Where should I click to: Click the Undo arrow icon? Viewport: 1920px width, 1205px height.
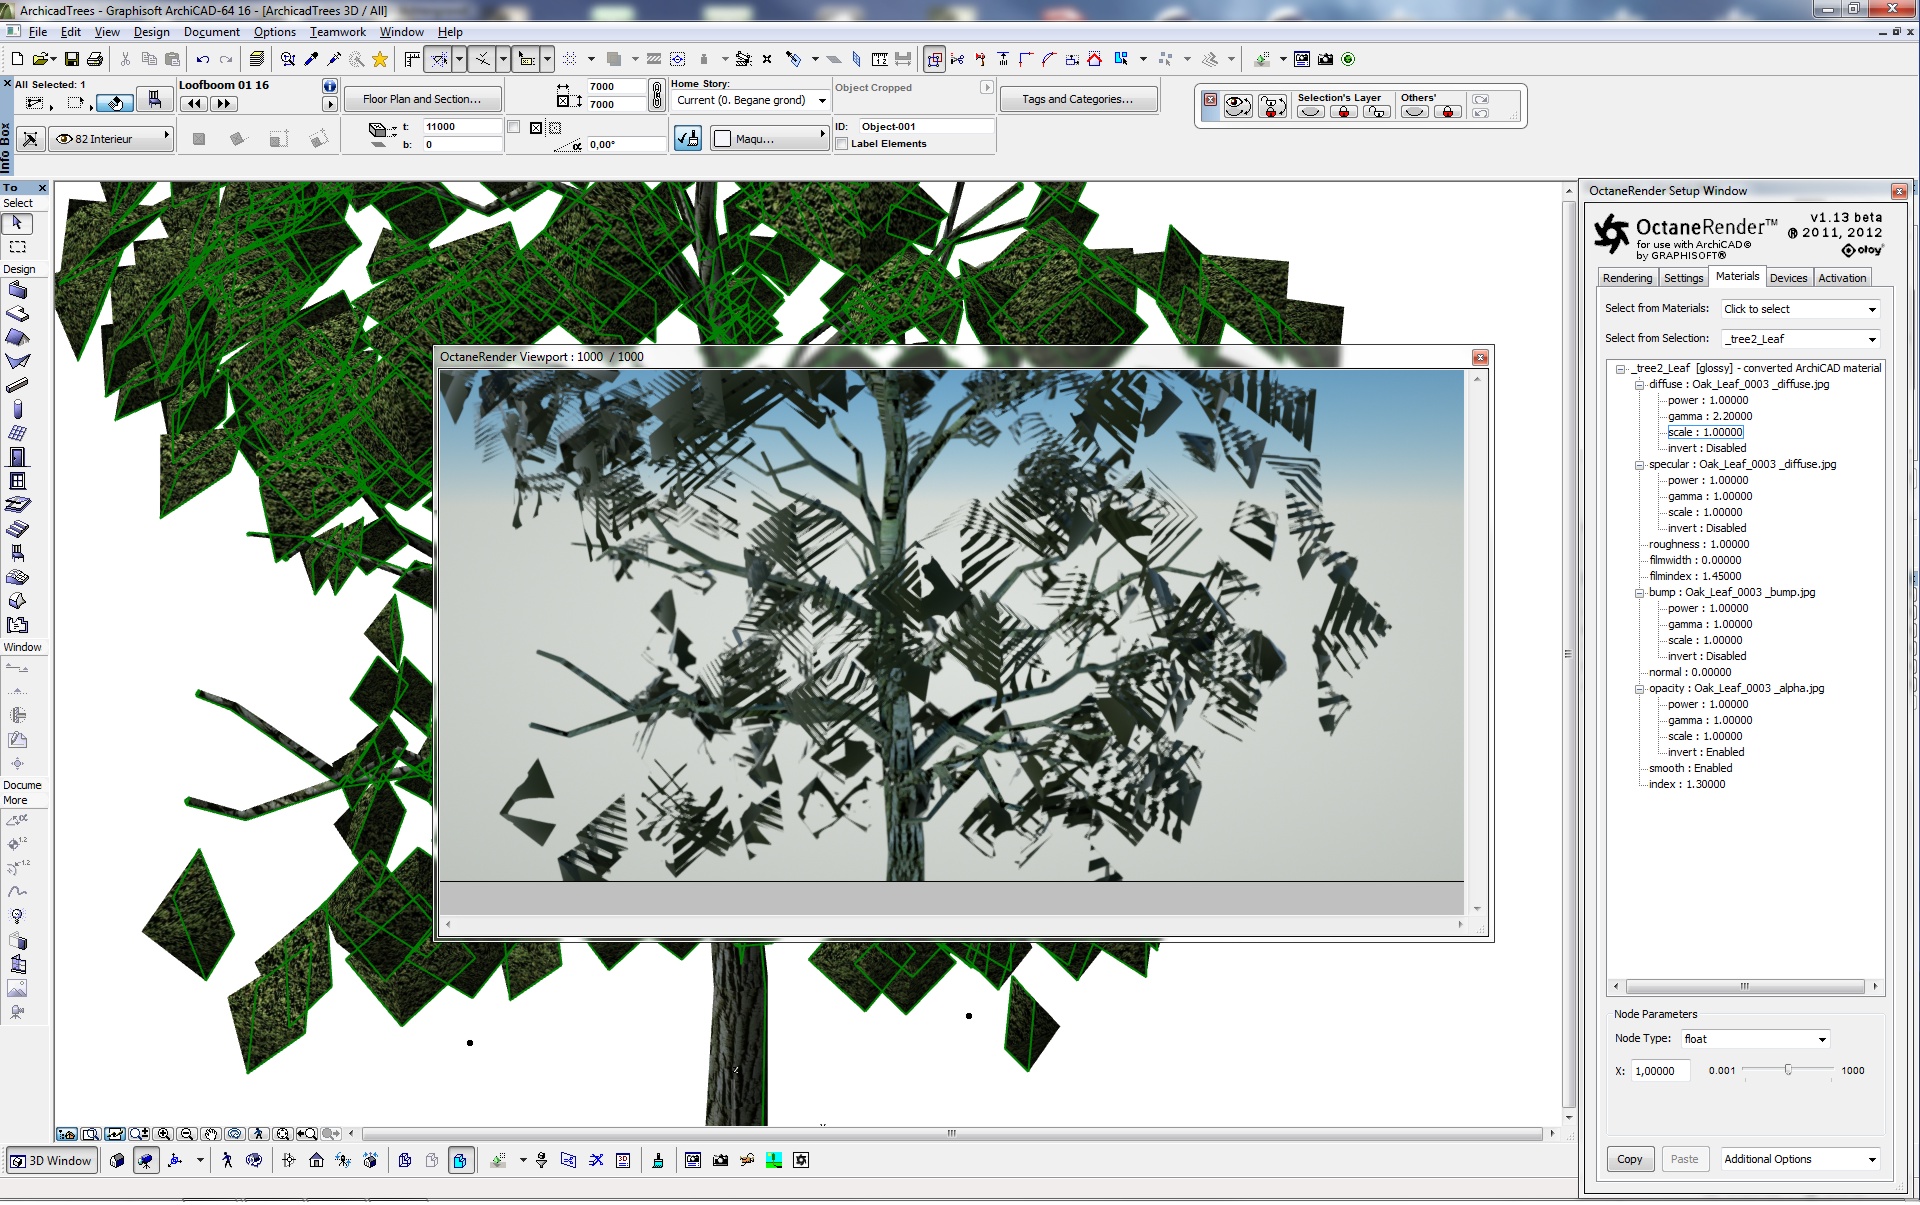coord(203,59)
